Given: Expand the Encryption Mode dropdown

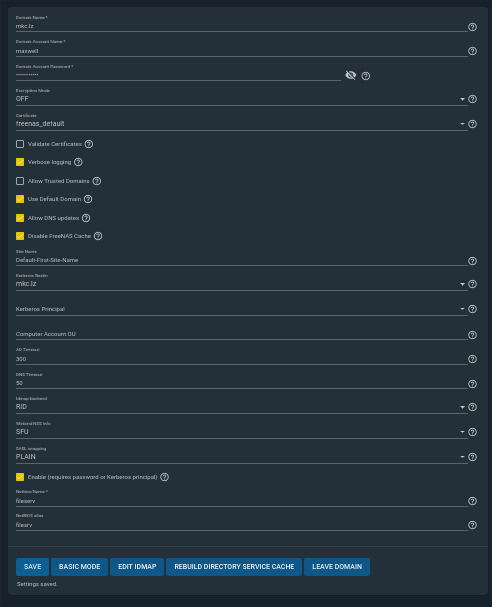Looking at the screenshot, I should click(241, 99).
